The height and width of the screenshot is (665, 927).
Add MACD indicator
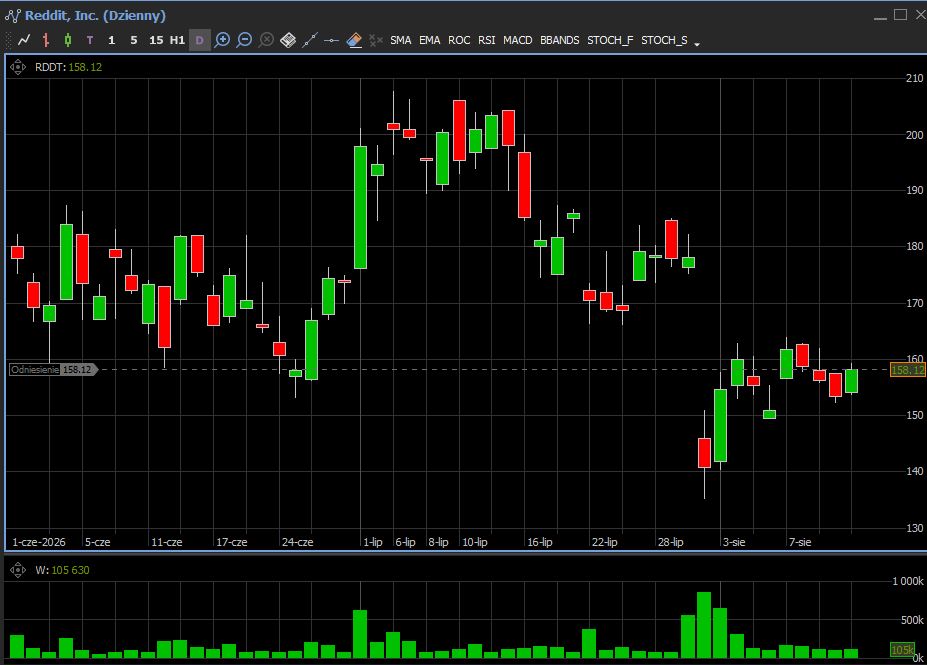(x=518, y=40)
